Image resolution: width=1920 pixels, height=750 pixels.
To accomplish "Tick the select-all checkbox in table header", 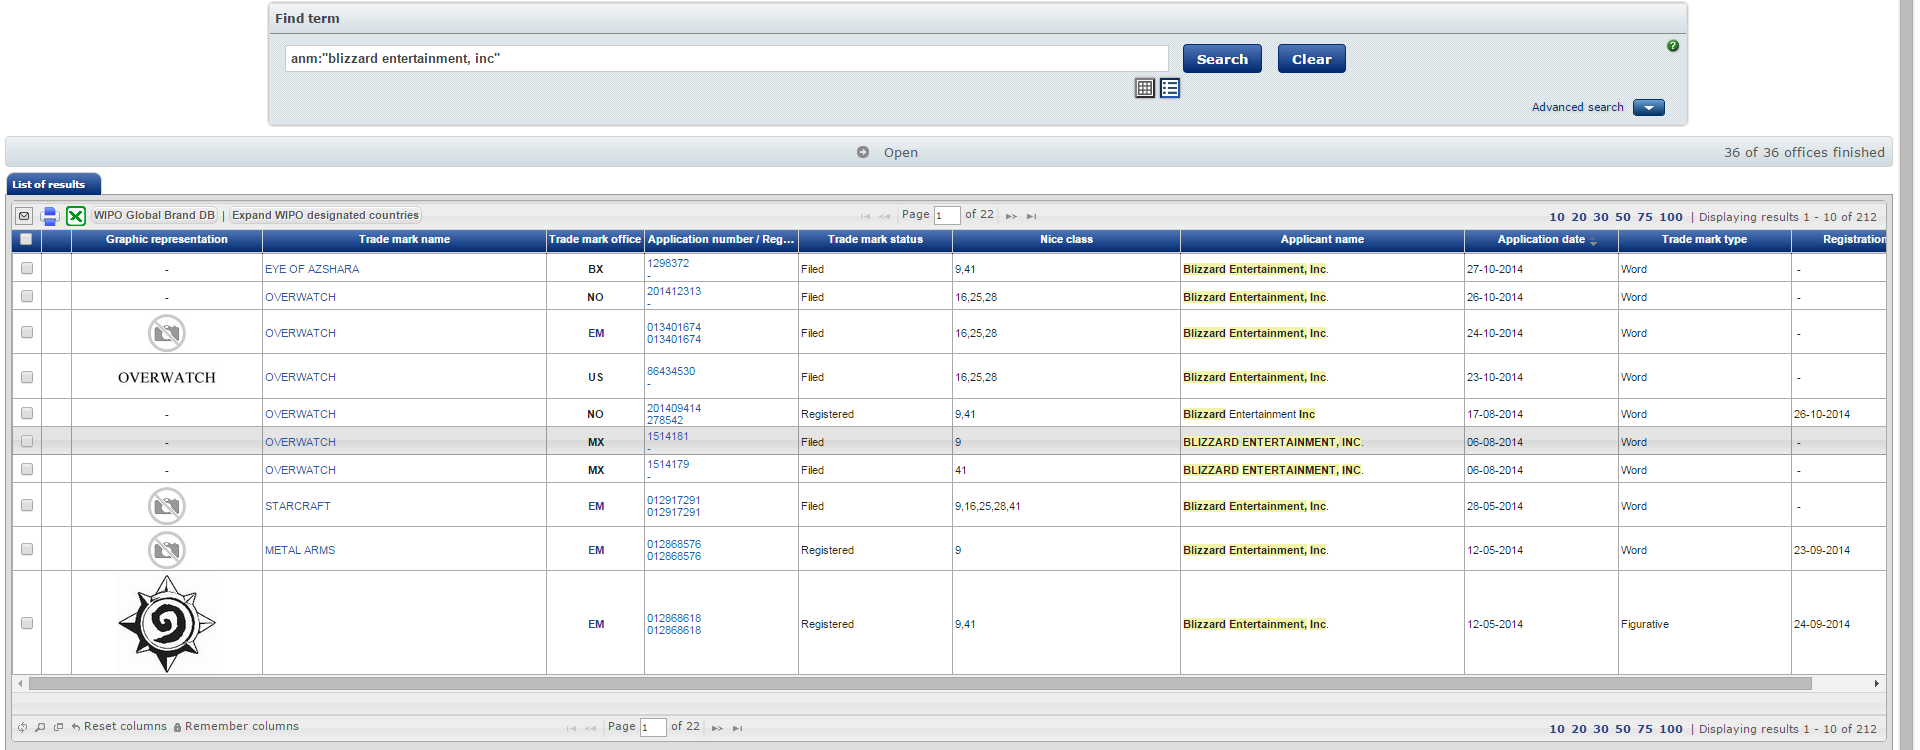I will pos(26,239).
